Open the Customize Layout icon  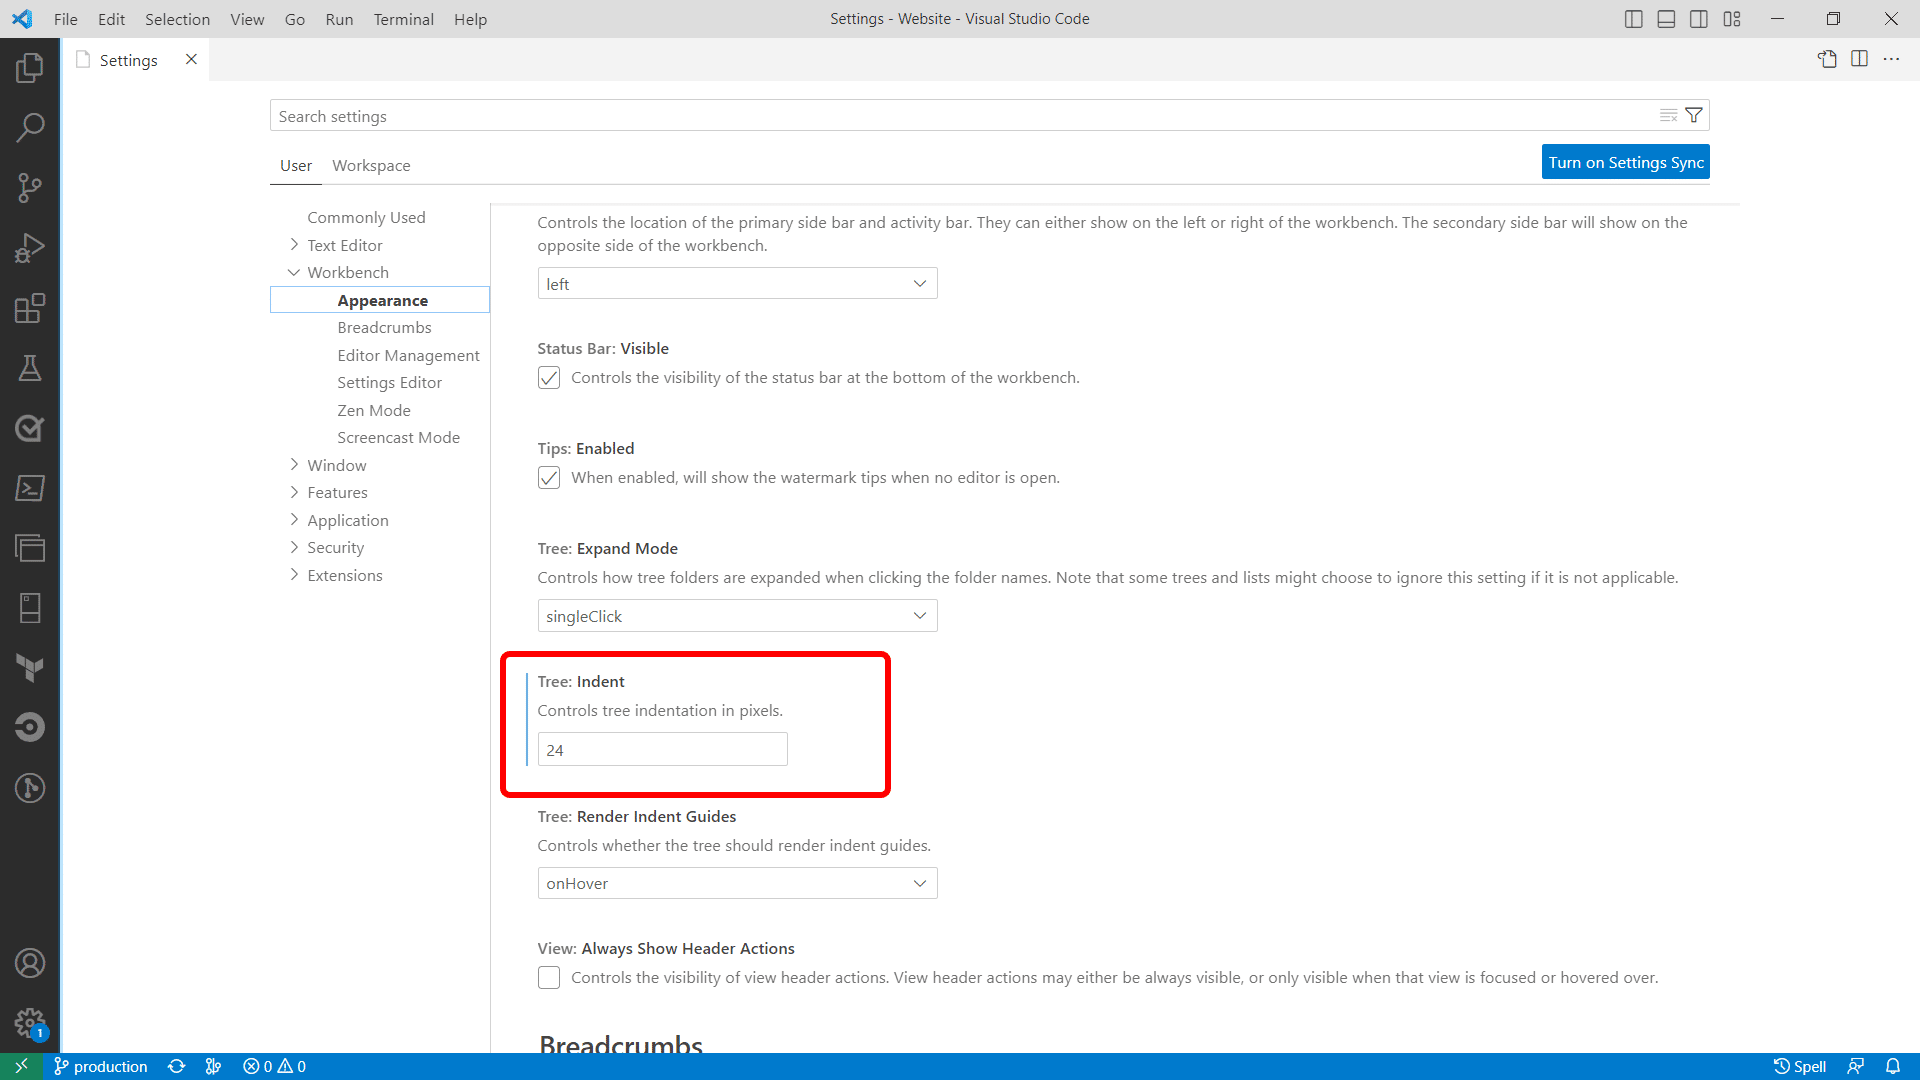(1732, 19)
